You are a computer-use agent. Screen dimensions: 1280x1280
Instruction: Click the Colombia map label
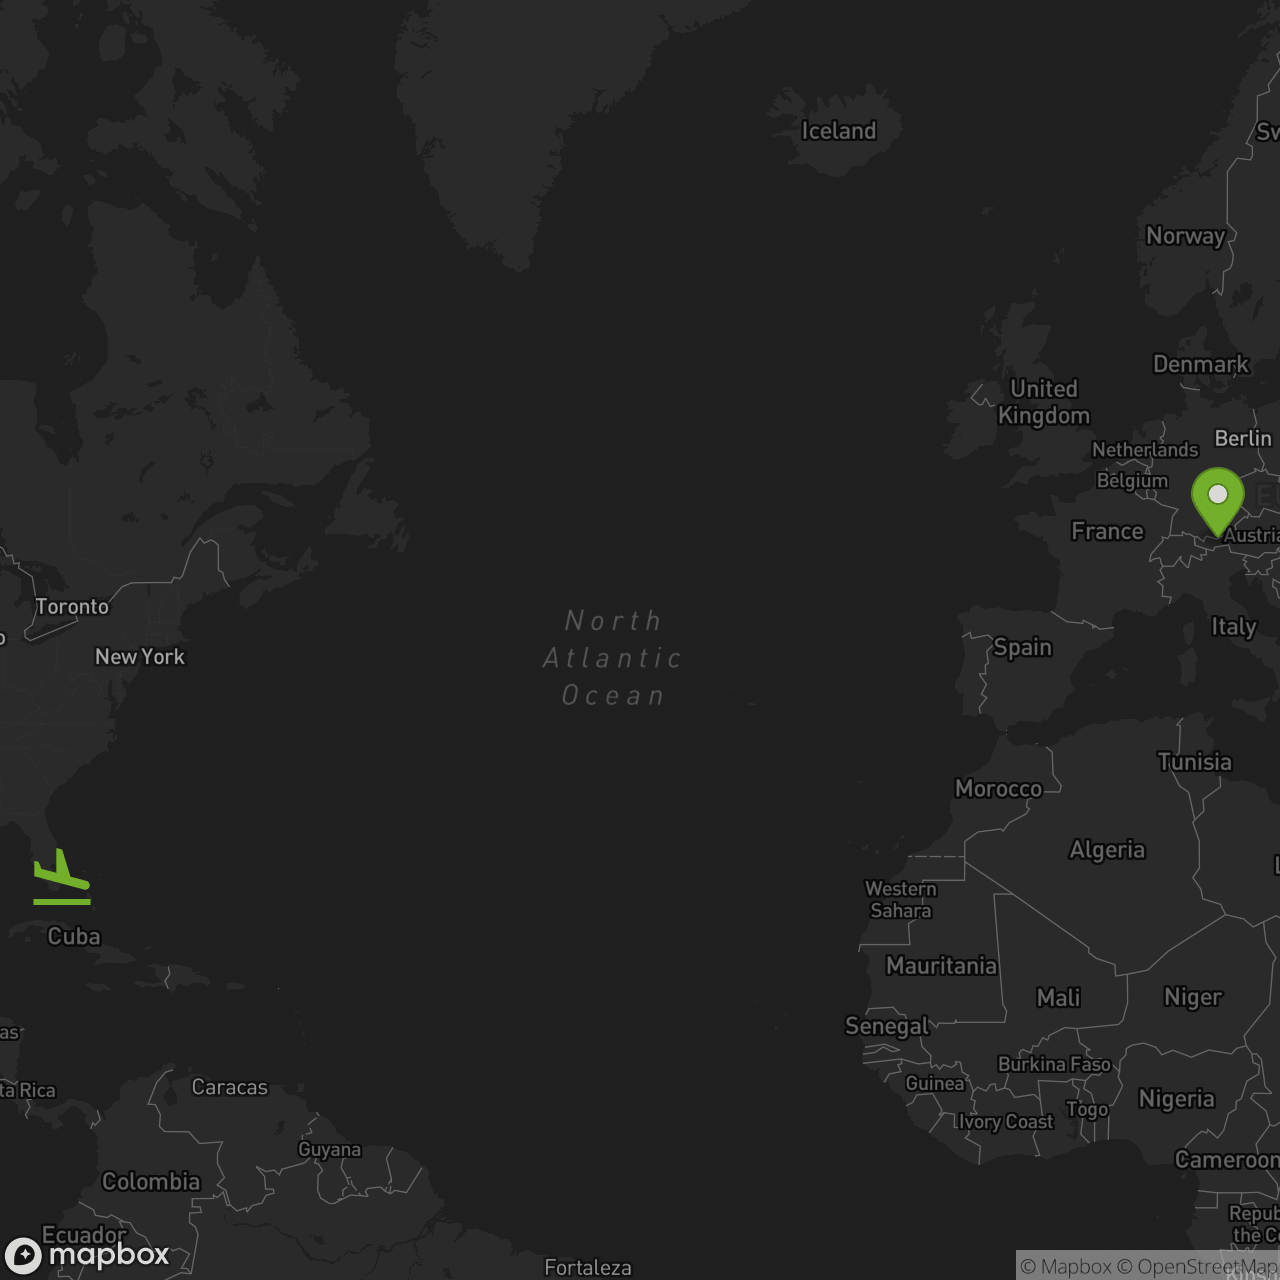(x=151, y=1182)
